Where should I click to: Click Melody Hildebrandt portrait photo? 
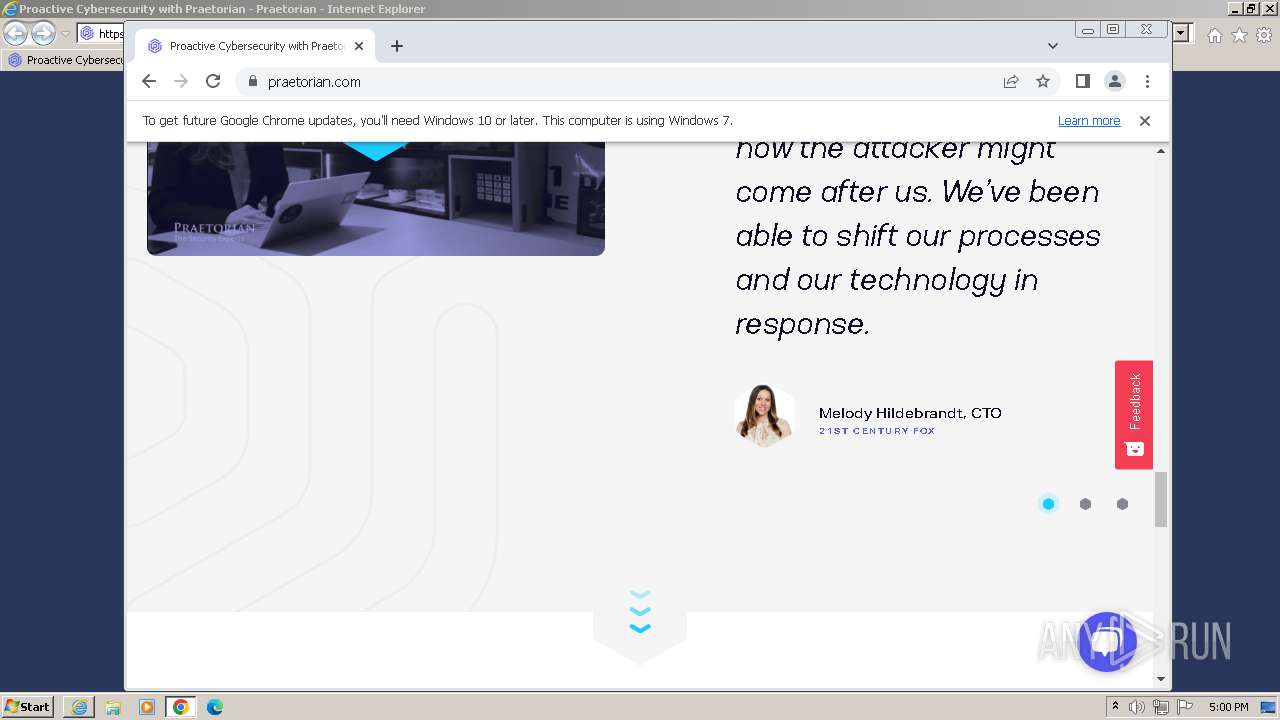pos(764,414)
